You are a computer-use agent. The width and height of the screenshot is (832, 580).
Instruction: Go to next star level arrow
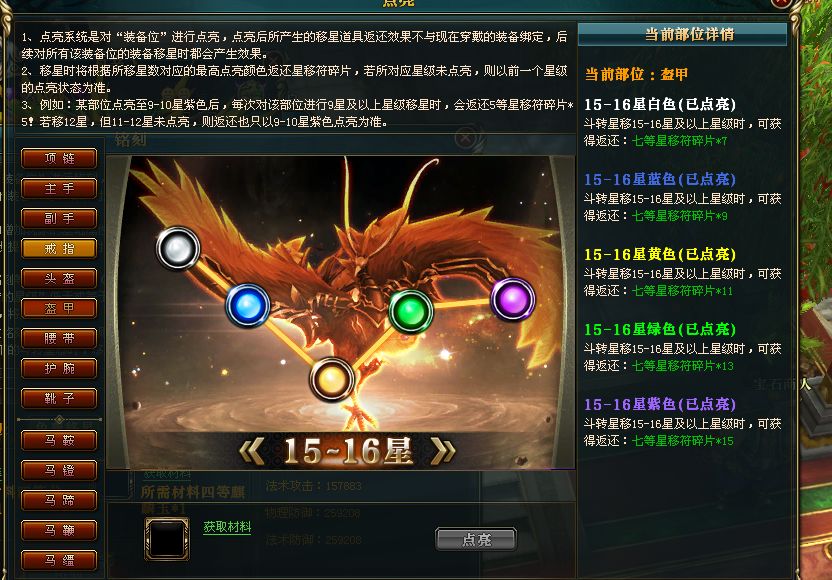443,451
